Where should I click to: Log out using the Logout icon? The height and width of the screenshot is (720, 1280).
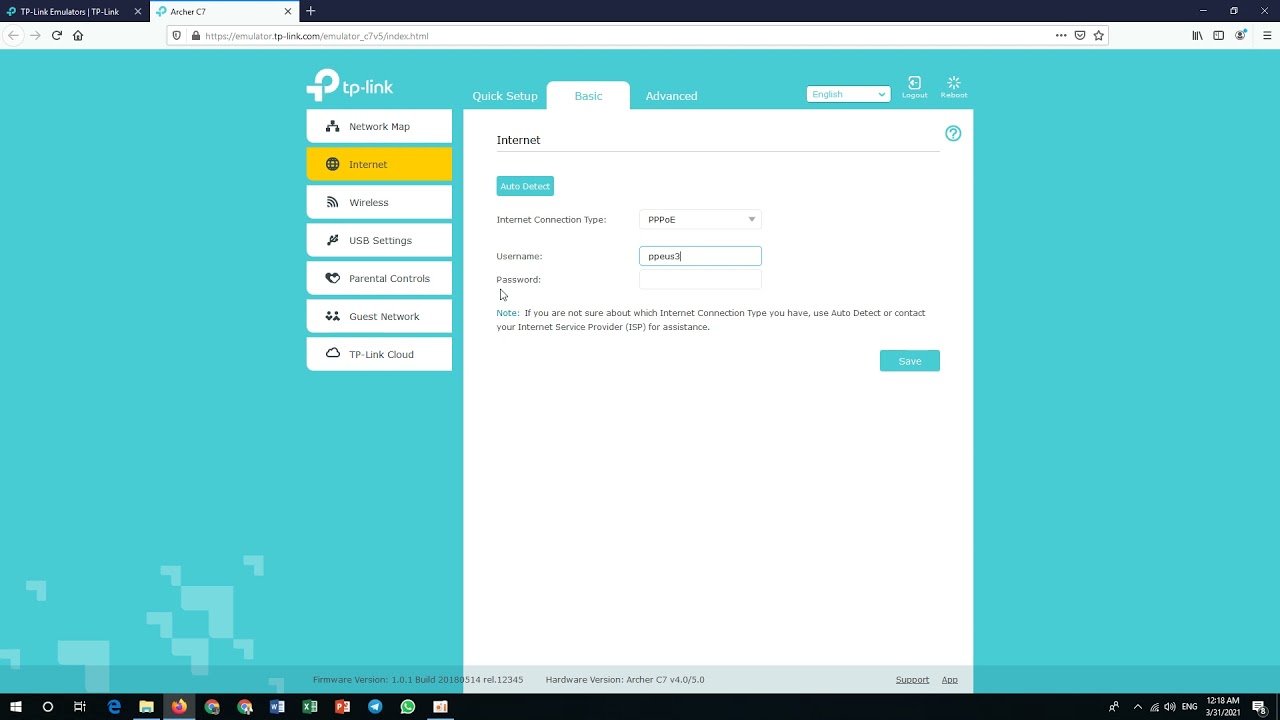(914, 87)
